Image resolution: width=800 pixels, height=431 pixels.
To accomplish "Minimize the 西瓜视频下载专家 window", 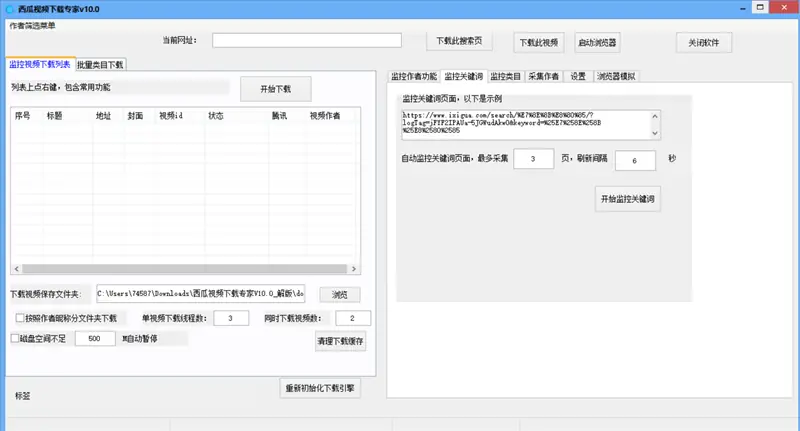I will [x=742, y=8].
